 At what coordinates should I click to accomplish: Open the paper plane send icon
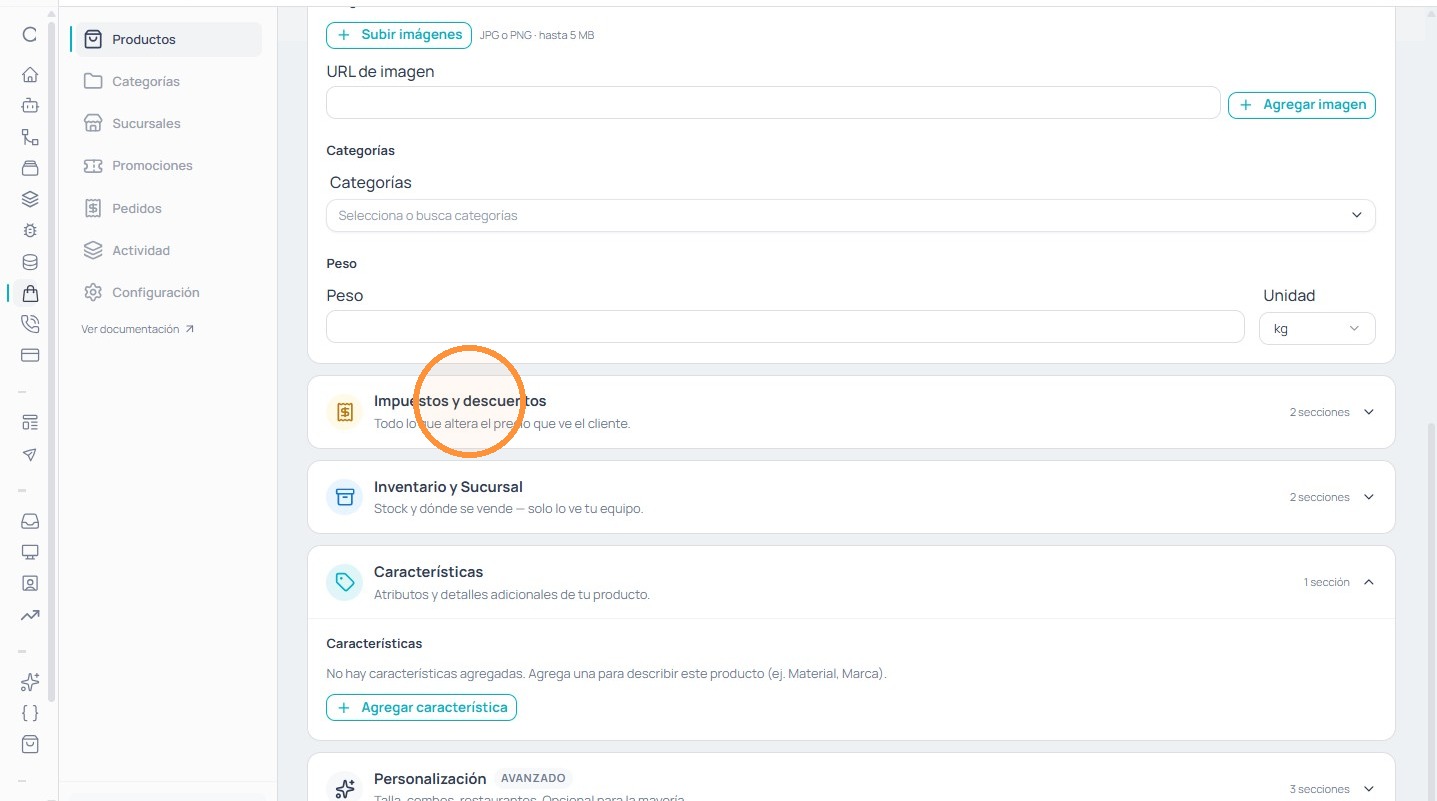point(30,454)
